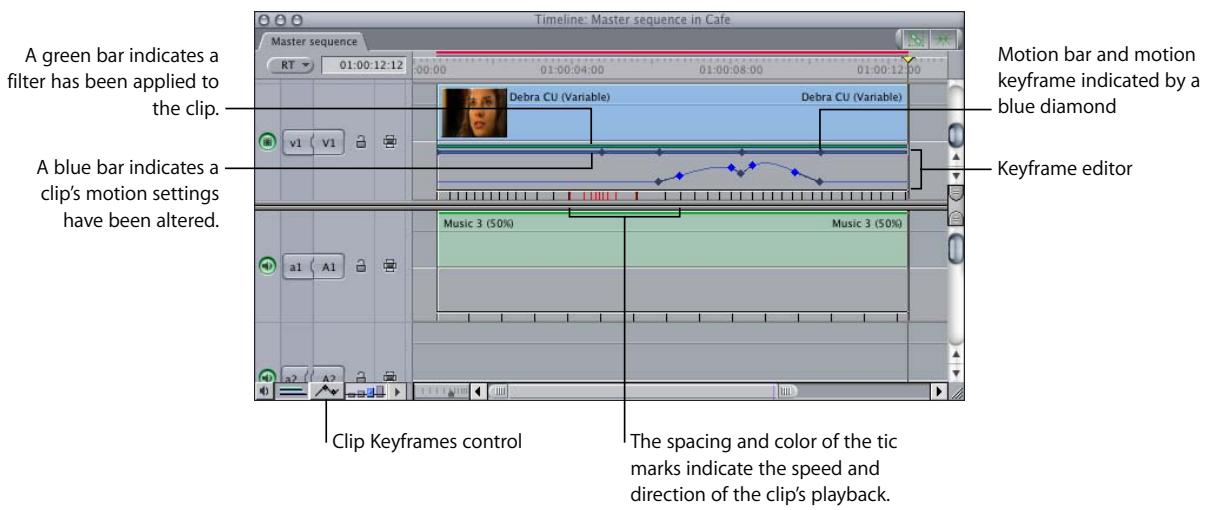Click the A1 destination control

pyautogui.click(x=330, y=267)
